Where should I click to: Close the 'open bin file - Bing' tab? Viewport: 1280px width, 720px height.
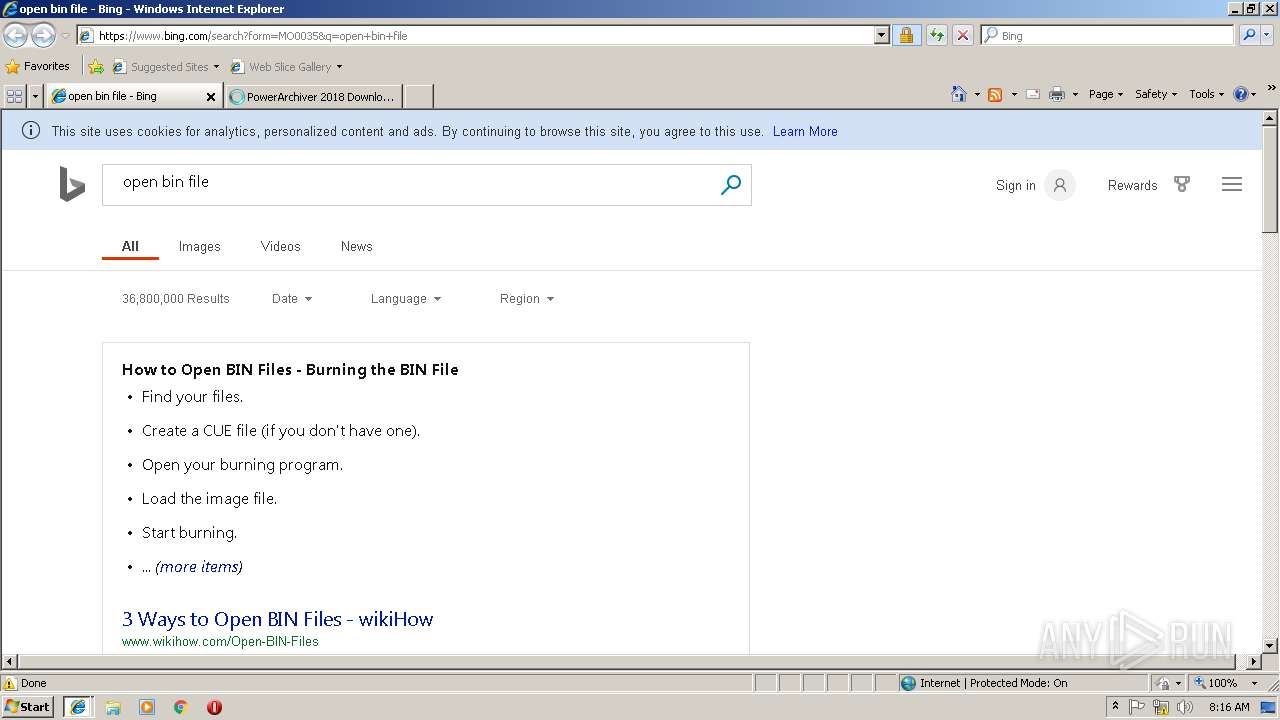pos(211,97)
